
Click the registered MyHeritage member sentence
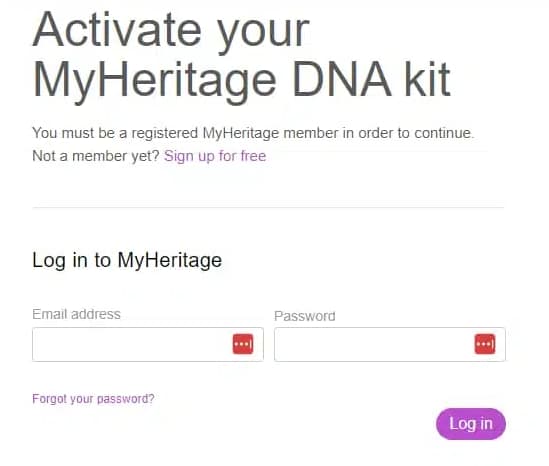253,133
